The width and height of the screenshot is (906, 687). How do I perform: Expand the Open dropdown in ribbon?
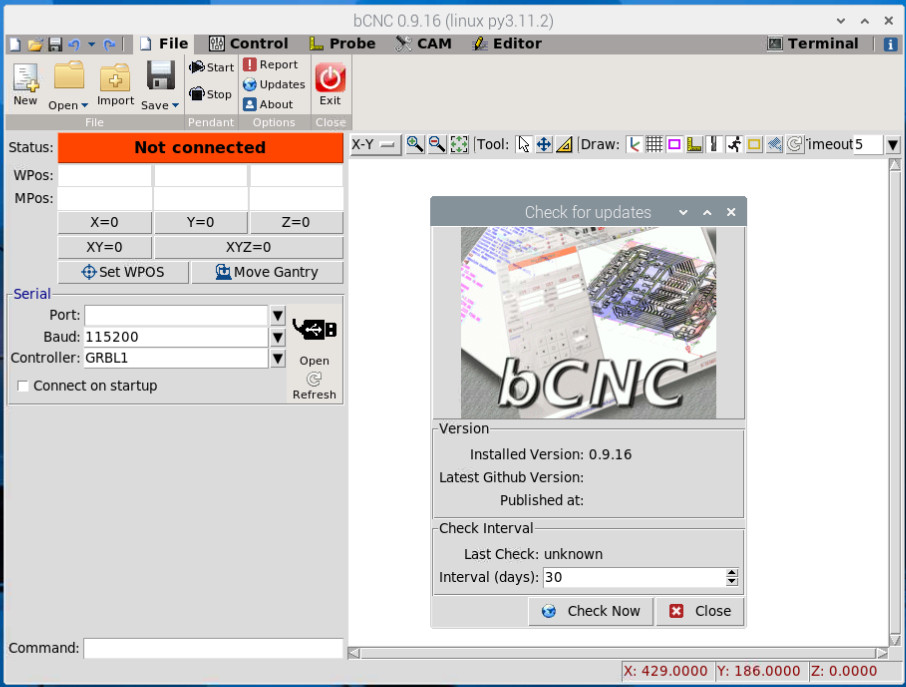[68, 105]
